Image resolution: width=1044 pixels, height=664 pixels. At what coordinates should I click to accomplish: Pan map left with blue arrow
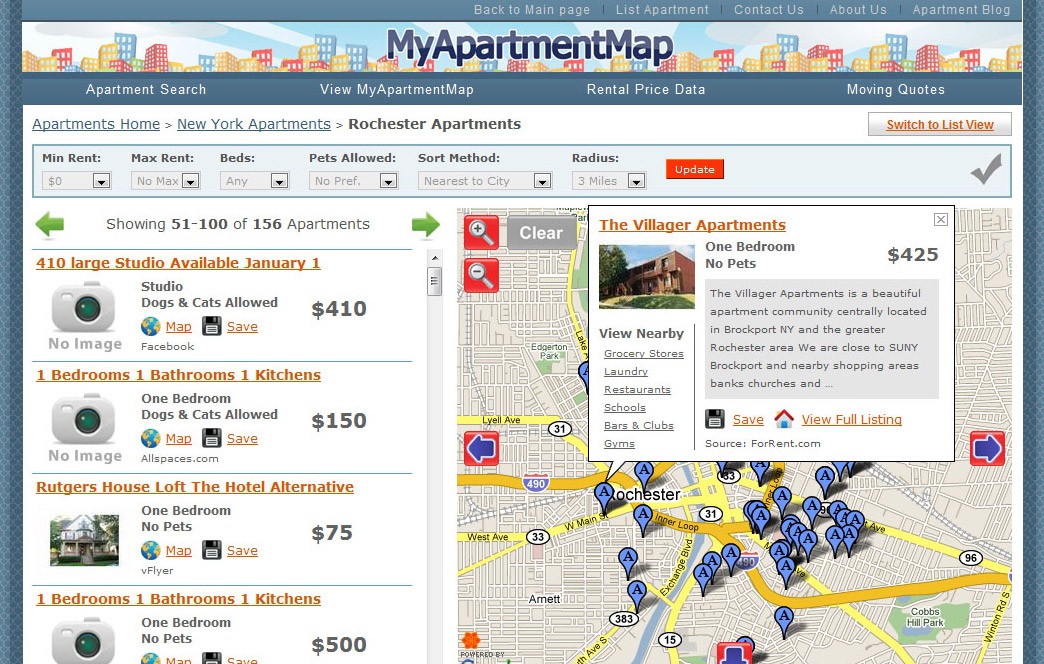pos(481,449)
